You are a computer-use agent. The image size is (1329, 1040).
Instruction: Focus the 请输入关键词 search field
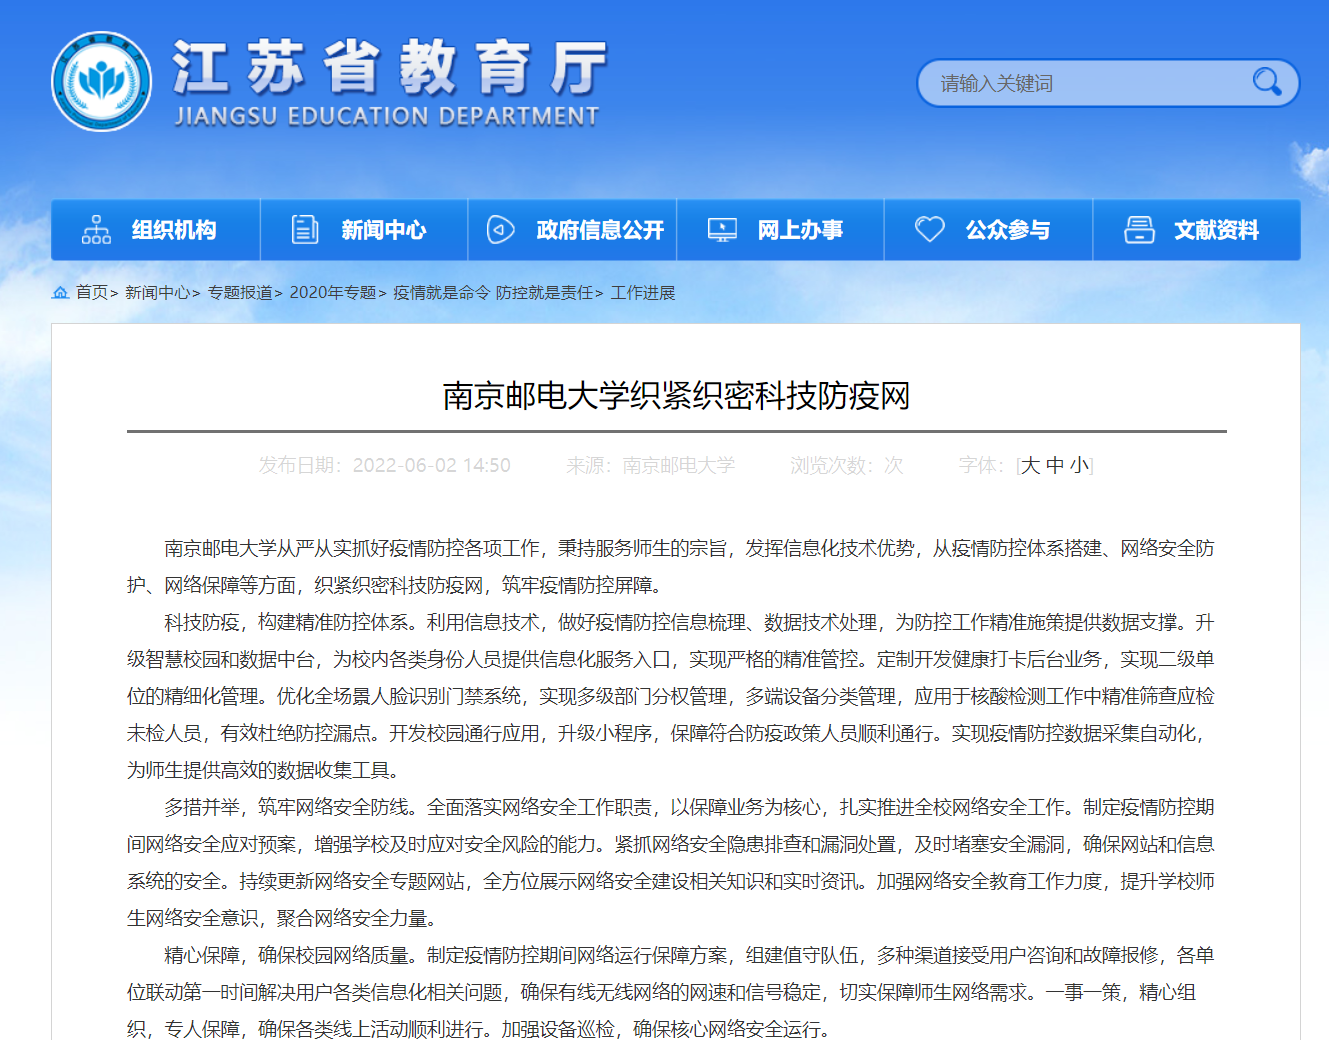pos(1085,83)
